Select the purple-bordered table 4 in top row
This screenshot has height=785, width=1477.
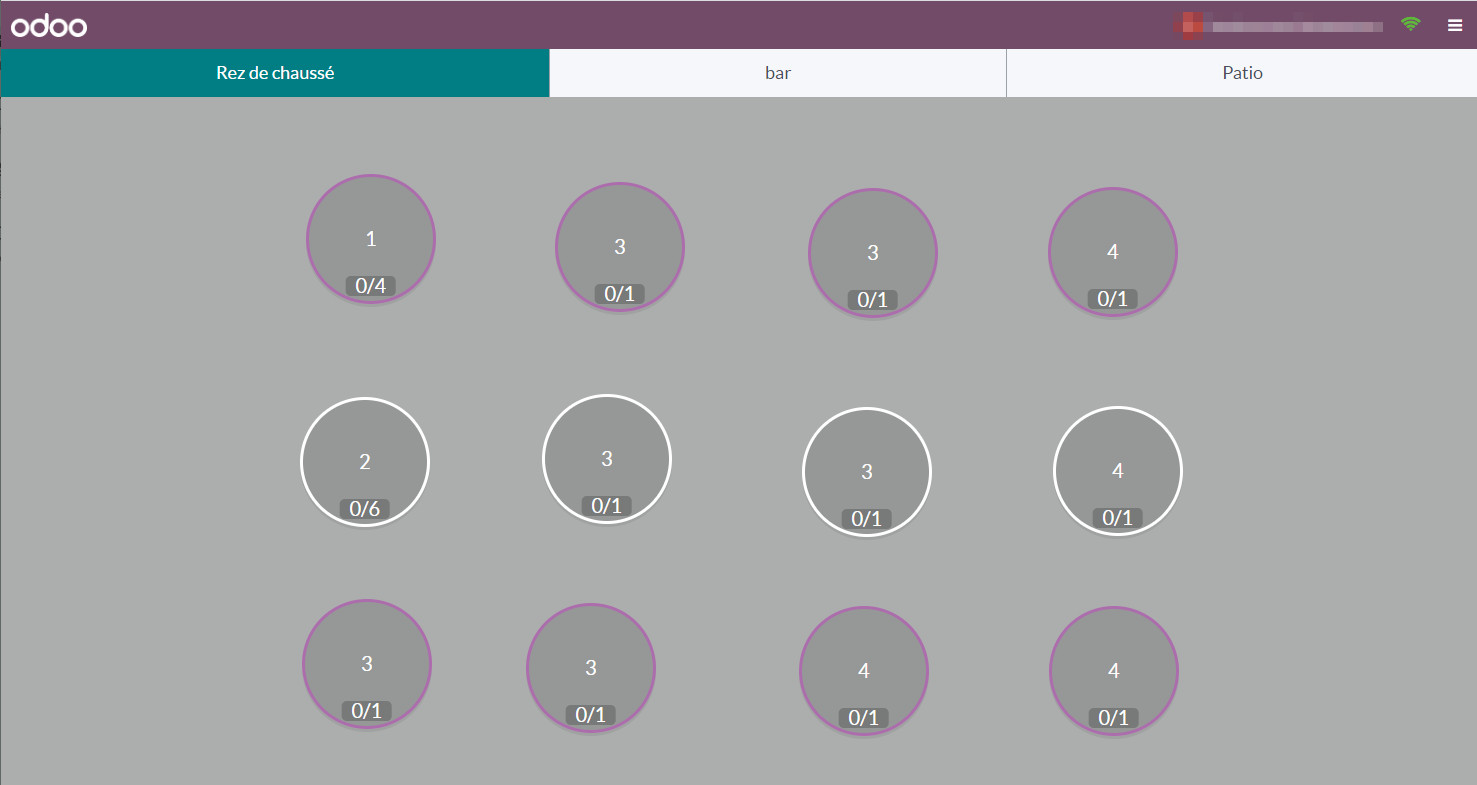point(1112,252)
